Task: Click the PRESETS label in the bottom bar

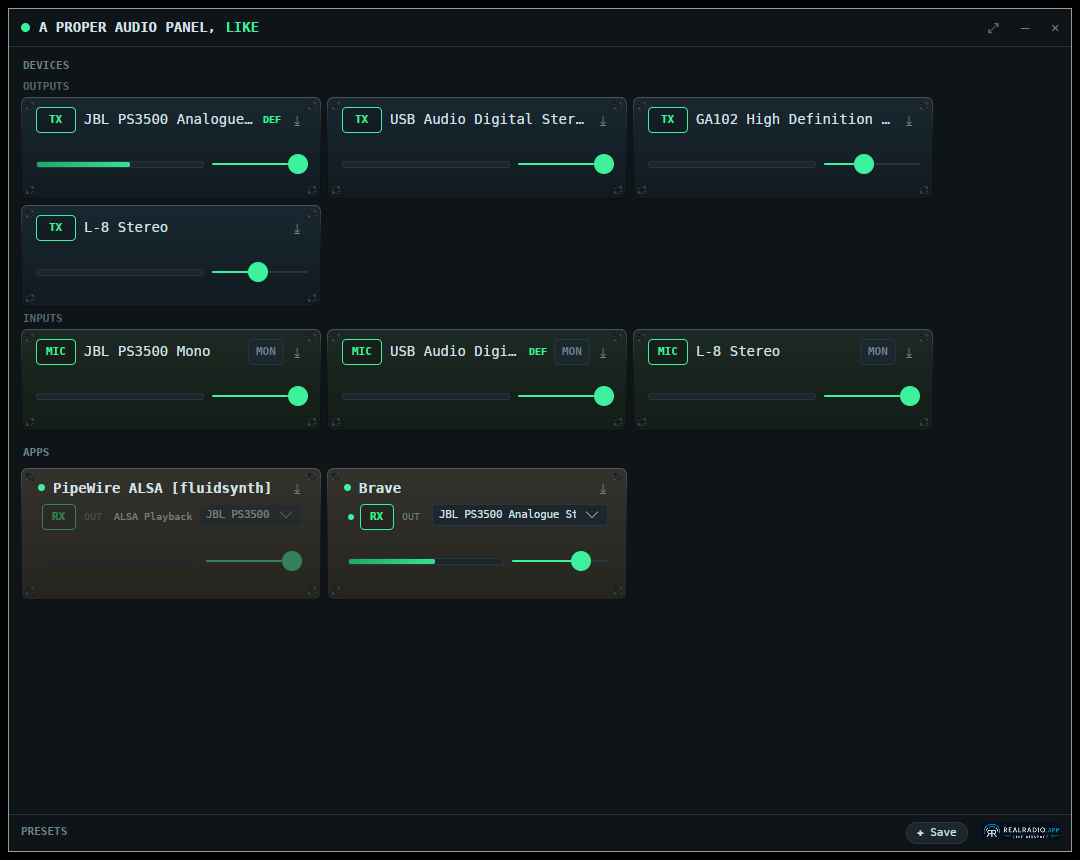Action: [x=44, y=831]
